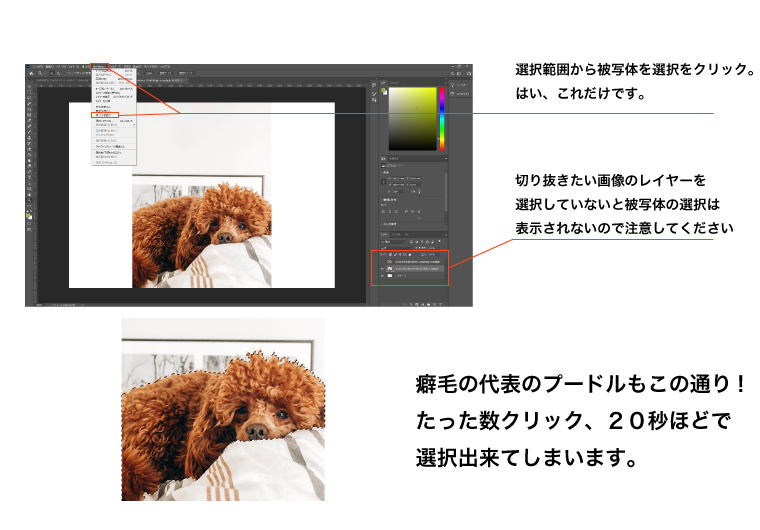
Task: Select the Eyedropper tool
Action: coord(29,120)
